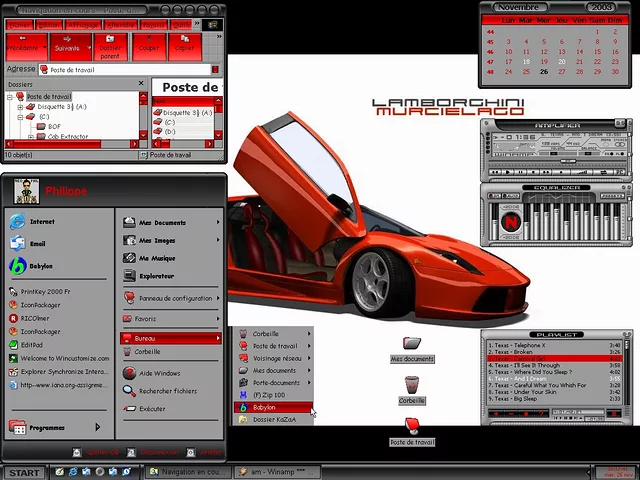Expand the Programmes submenu arrow
This screenshot has height=480, width=640.
click(x=97, y=427)
